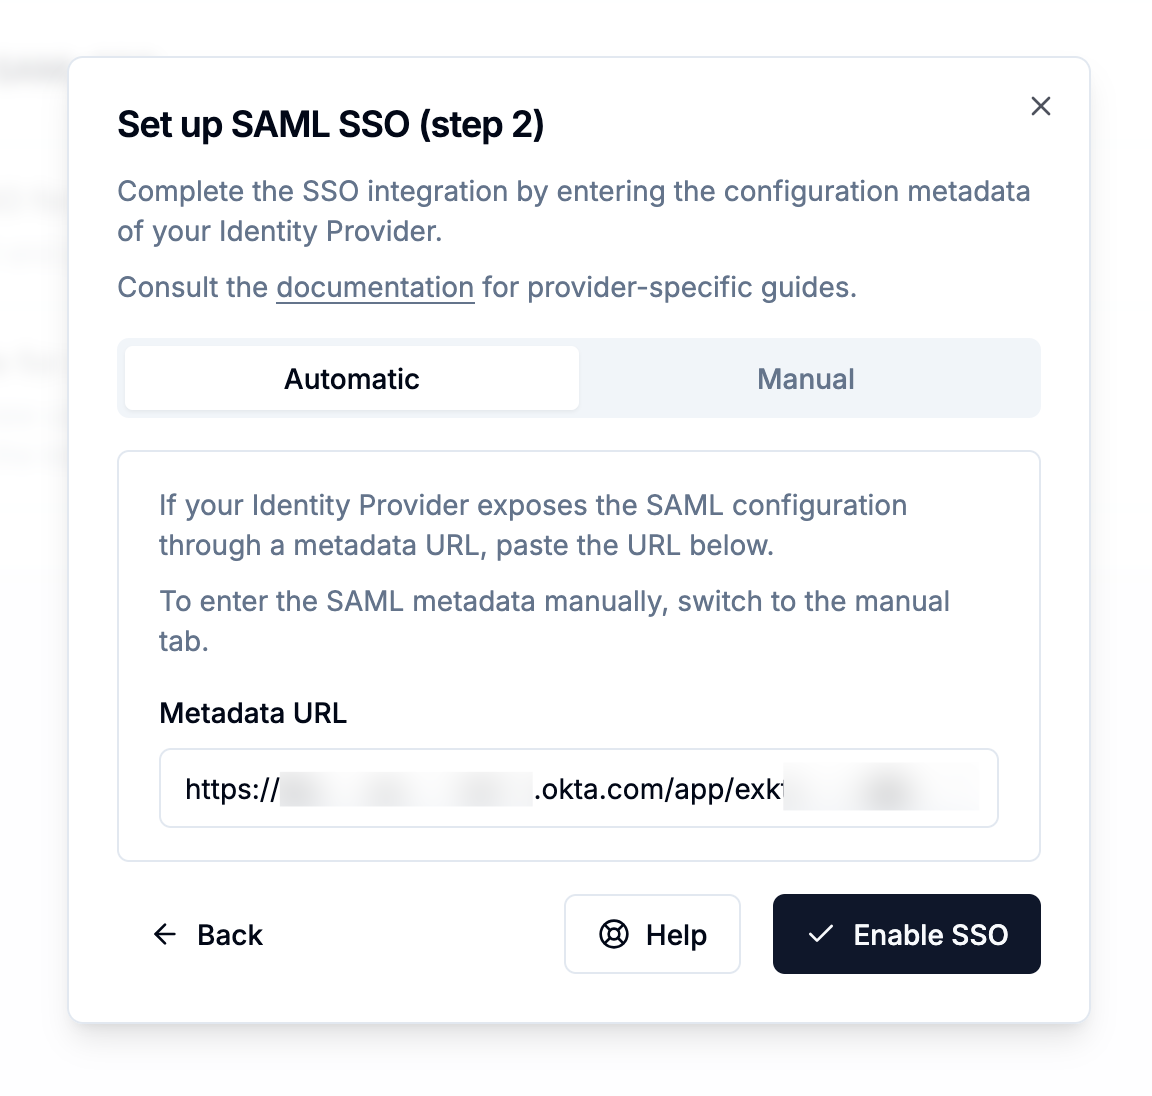The height and width of the screenshot is (1096, 1152).
Task: Click the Help button for assistance
Action: [652, 934]
